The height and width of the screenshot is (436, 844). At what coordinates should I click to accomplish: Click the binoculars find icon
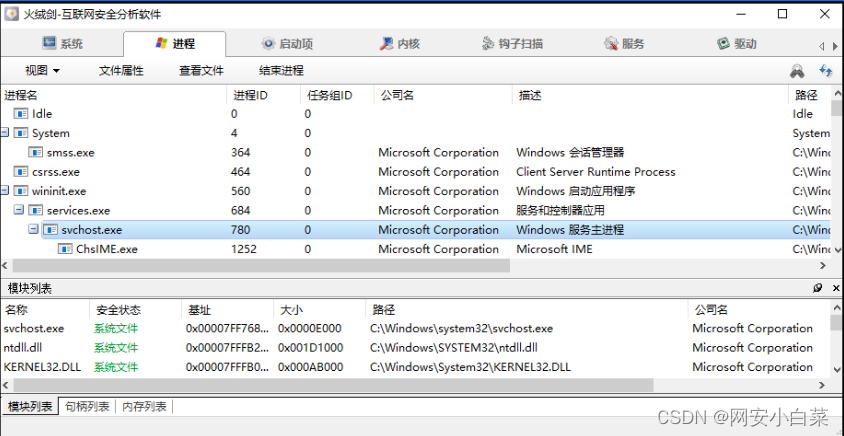(797, 71)
